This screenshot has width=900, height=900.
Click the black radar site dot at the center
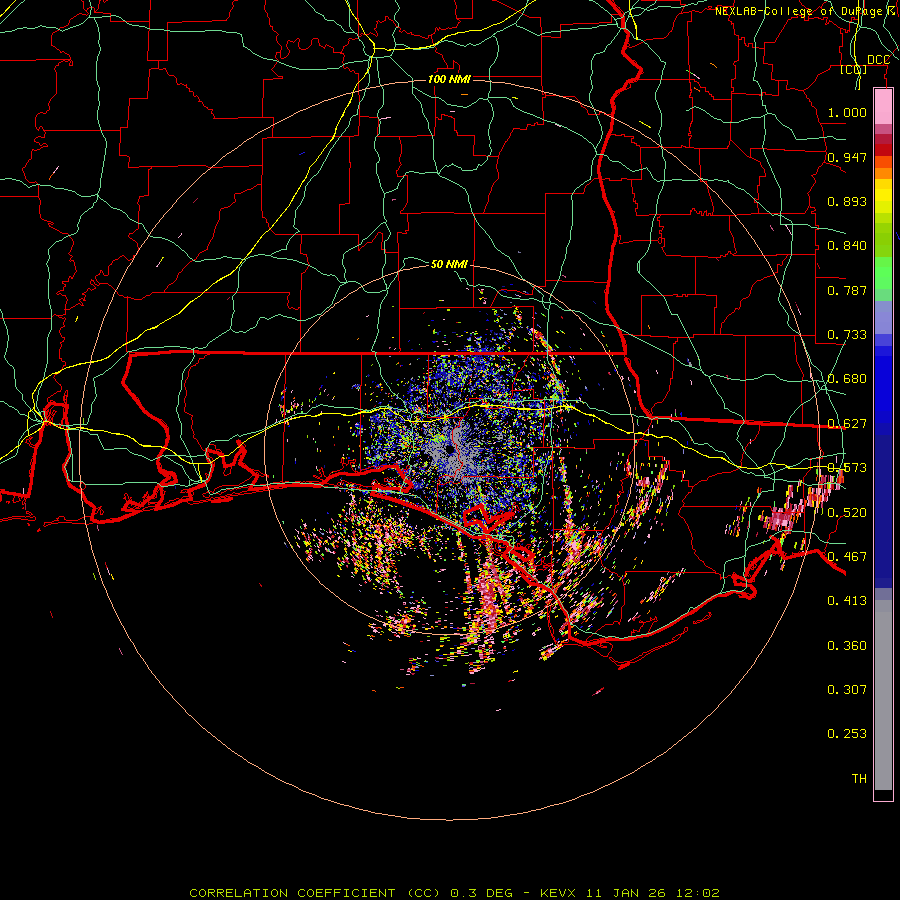[449, 451]
